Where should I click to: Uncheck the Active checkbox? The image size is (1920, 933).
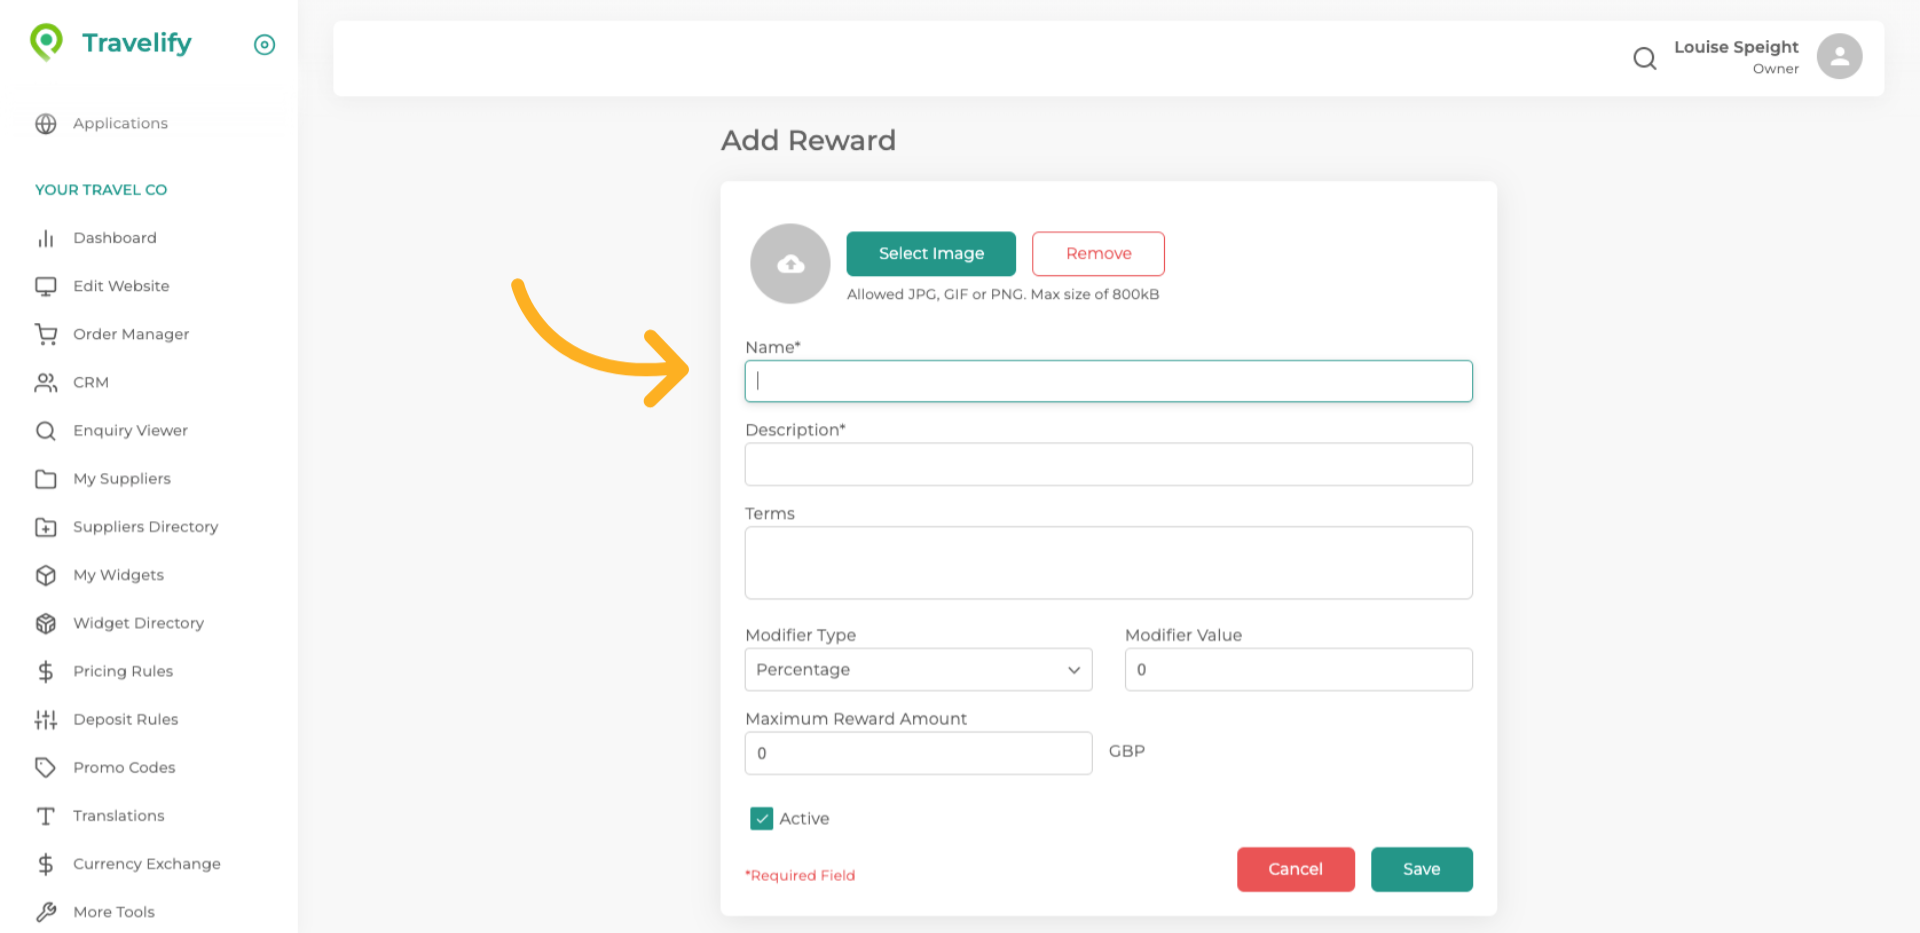click(x=761, y=819)
